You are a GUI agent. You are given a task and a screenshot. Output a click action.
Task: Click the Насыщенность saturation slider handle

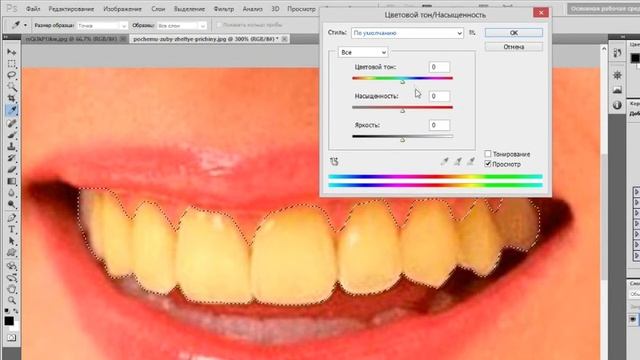pyautogui.click(x=402, y=111)
